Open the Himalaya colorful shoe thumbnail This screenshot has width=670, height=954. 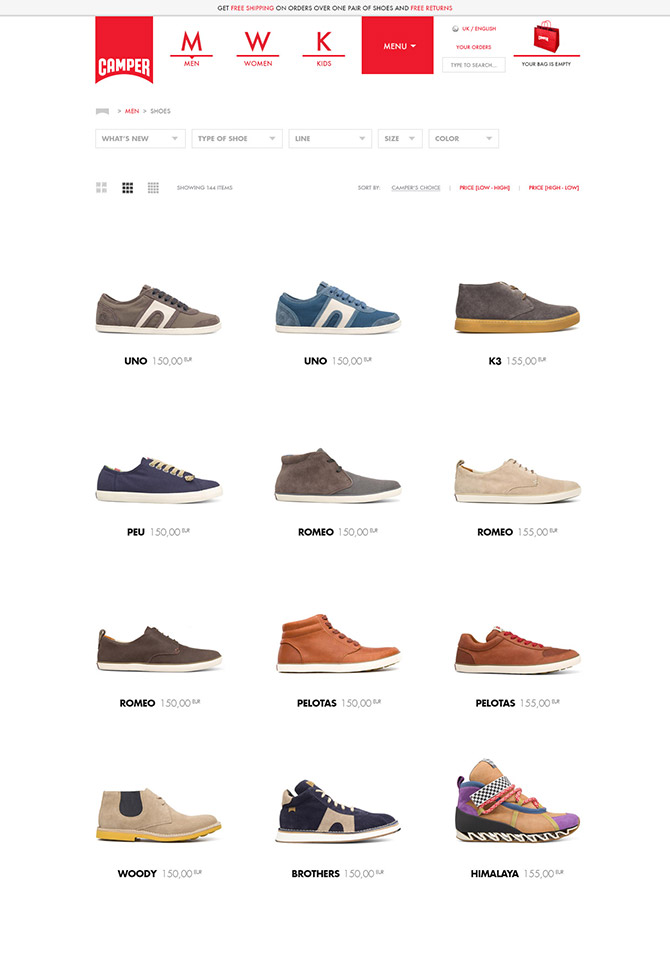(517, 801)
